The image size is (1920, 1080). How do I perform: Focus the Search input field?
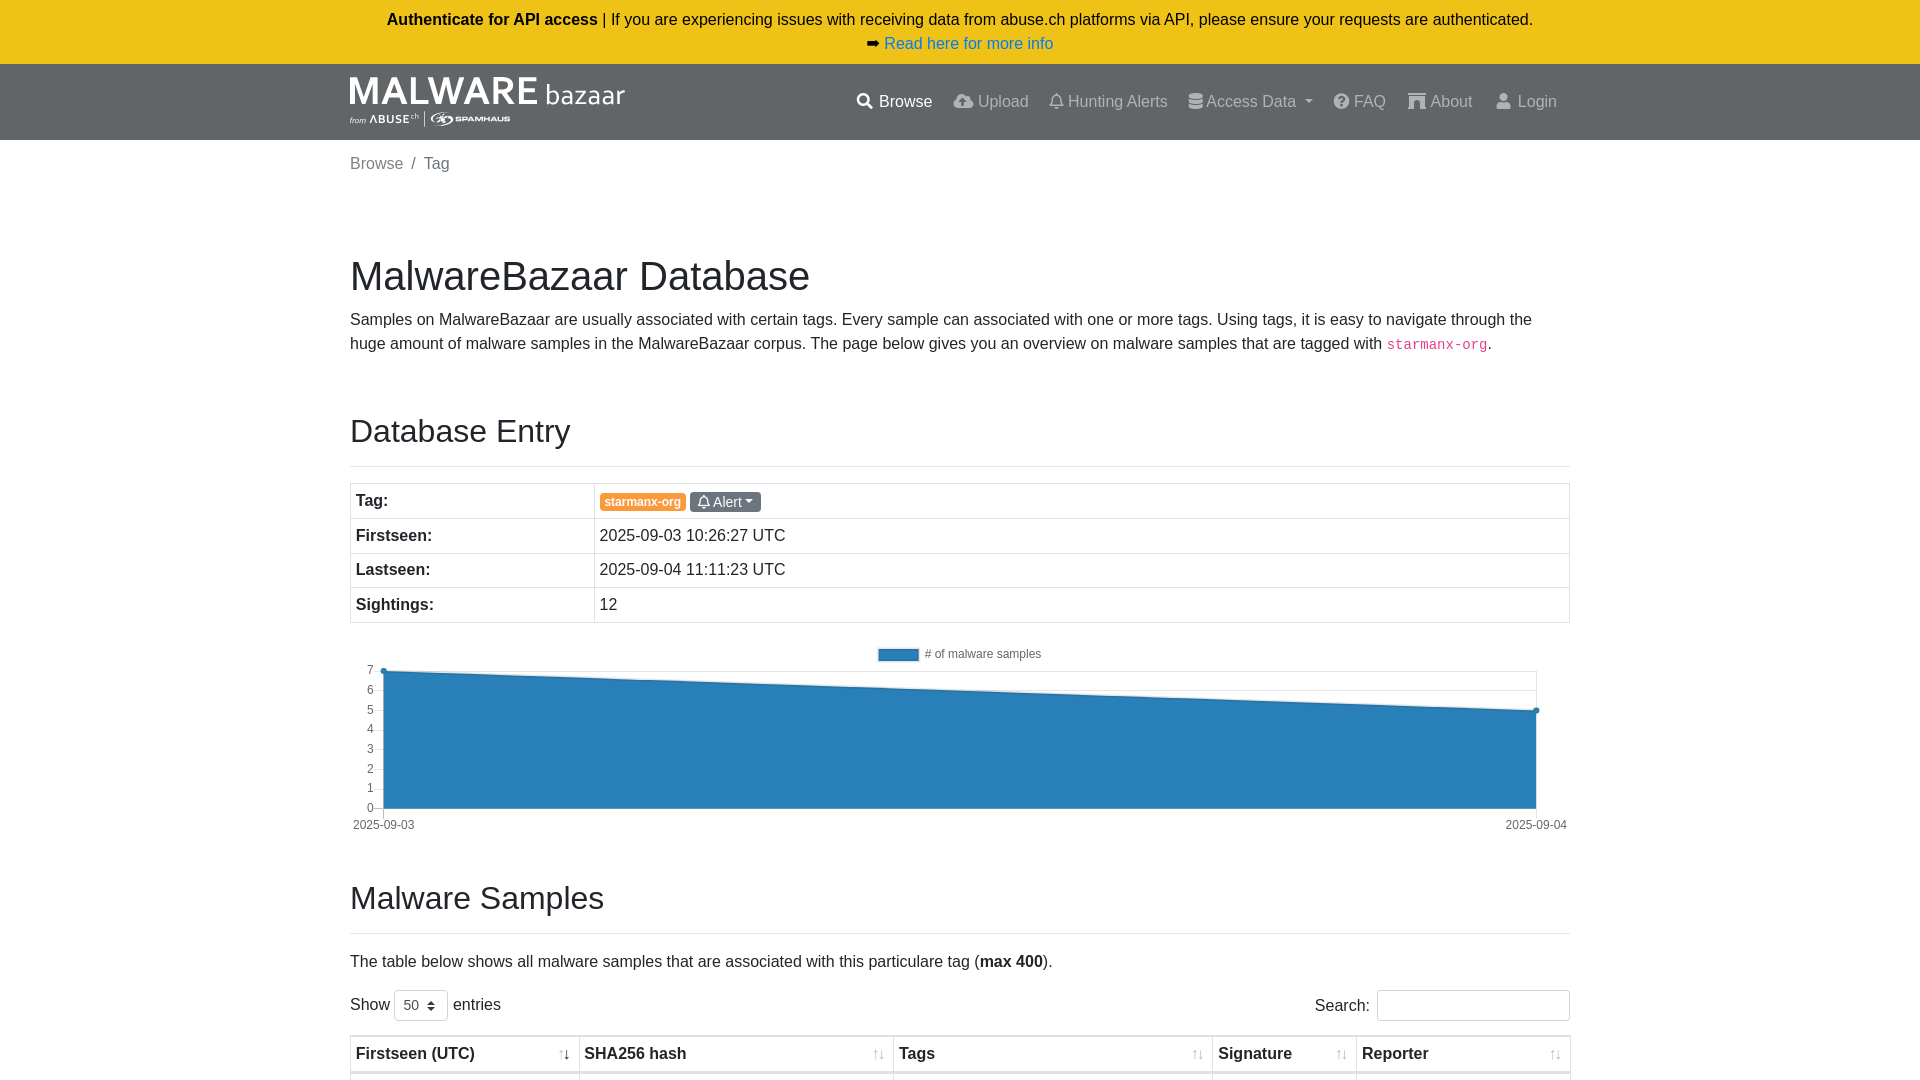tap(1473, 1005)
